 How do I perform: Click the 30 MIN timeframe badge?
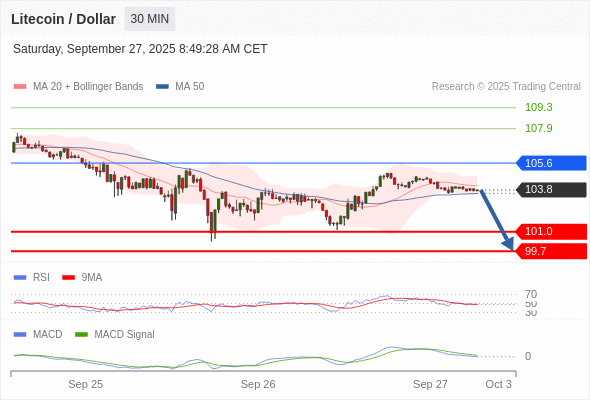[150, 19]
